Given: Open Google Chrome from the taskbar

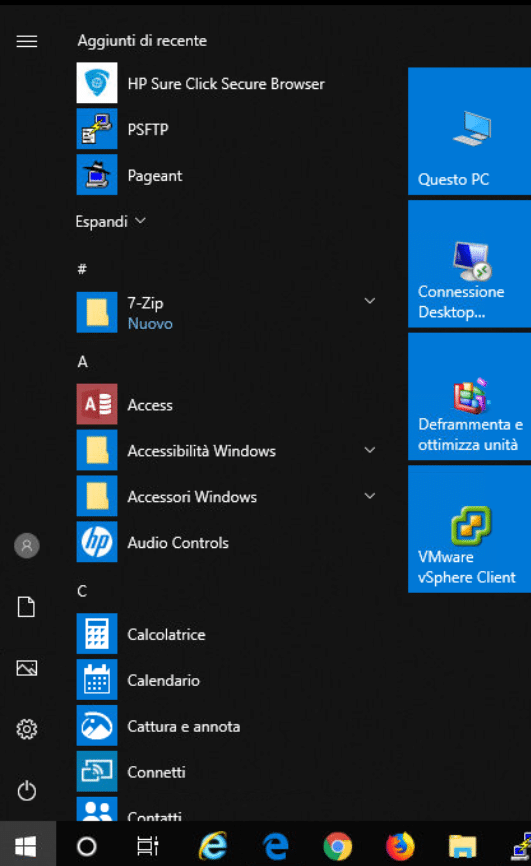Looking at the screenshot, I should pyautogui.click(x=338, y=845).
